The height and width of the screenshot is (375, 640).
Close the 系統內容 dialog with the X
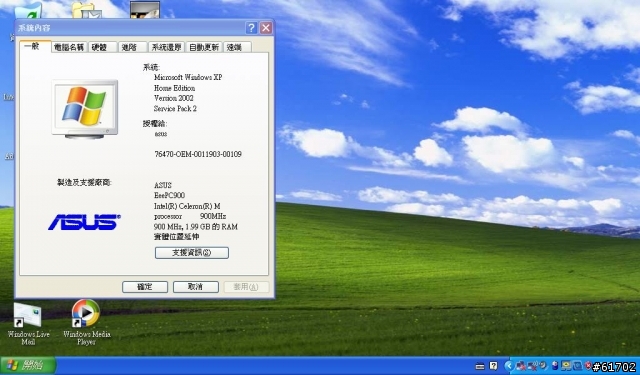pyautogui.click(x=266, y=28)
